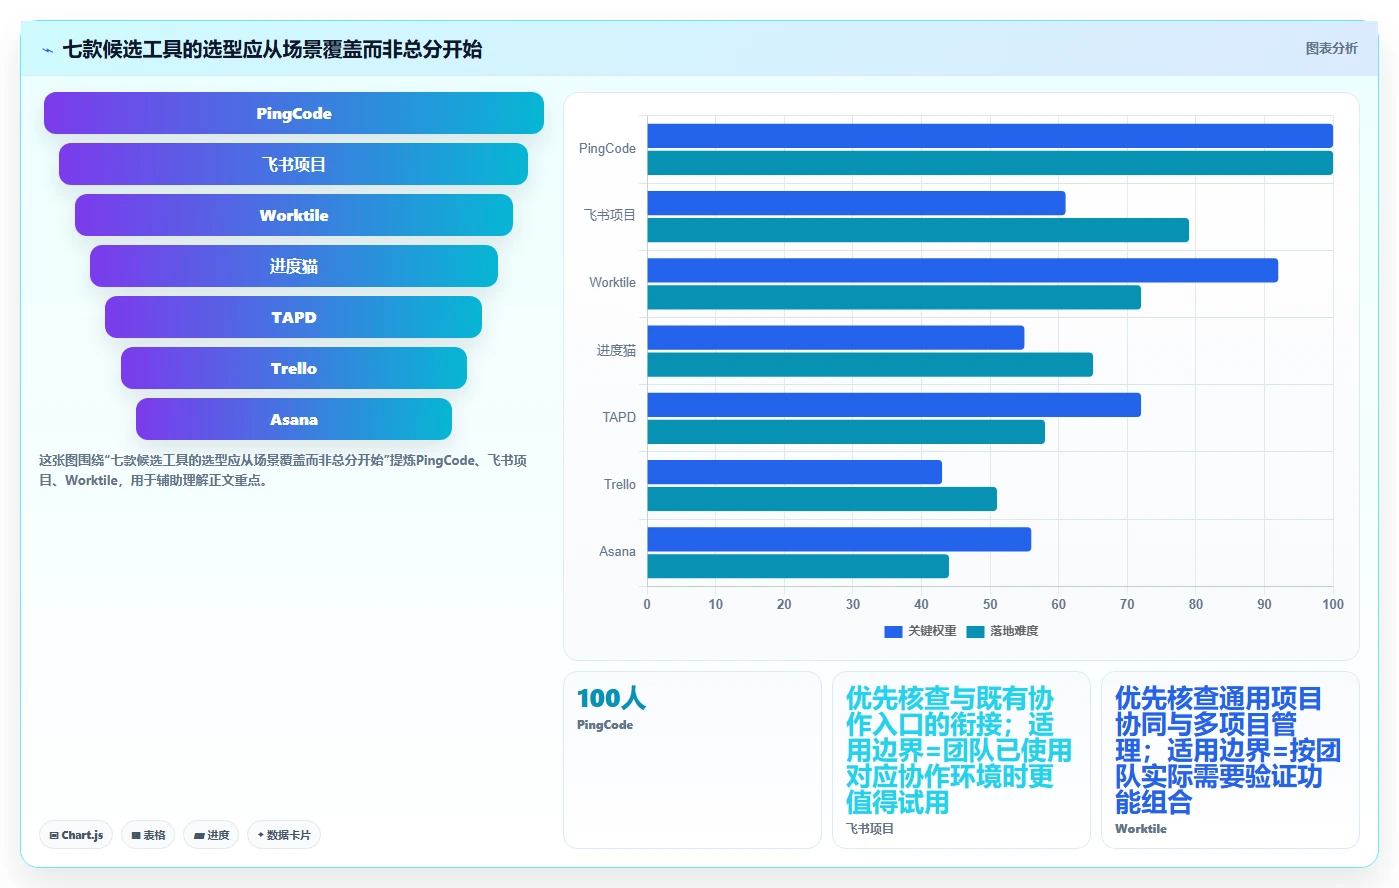Click the Worktile y-axis label
The width and height of the screenshot is (1399, 888).
click(612, 282)
